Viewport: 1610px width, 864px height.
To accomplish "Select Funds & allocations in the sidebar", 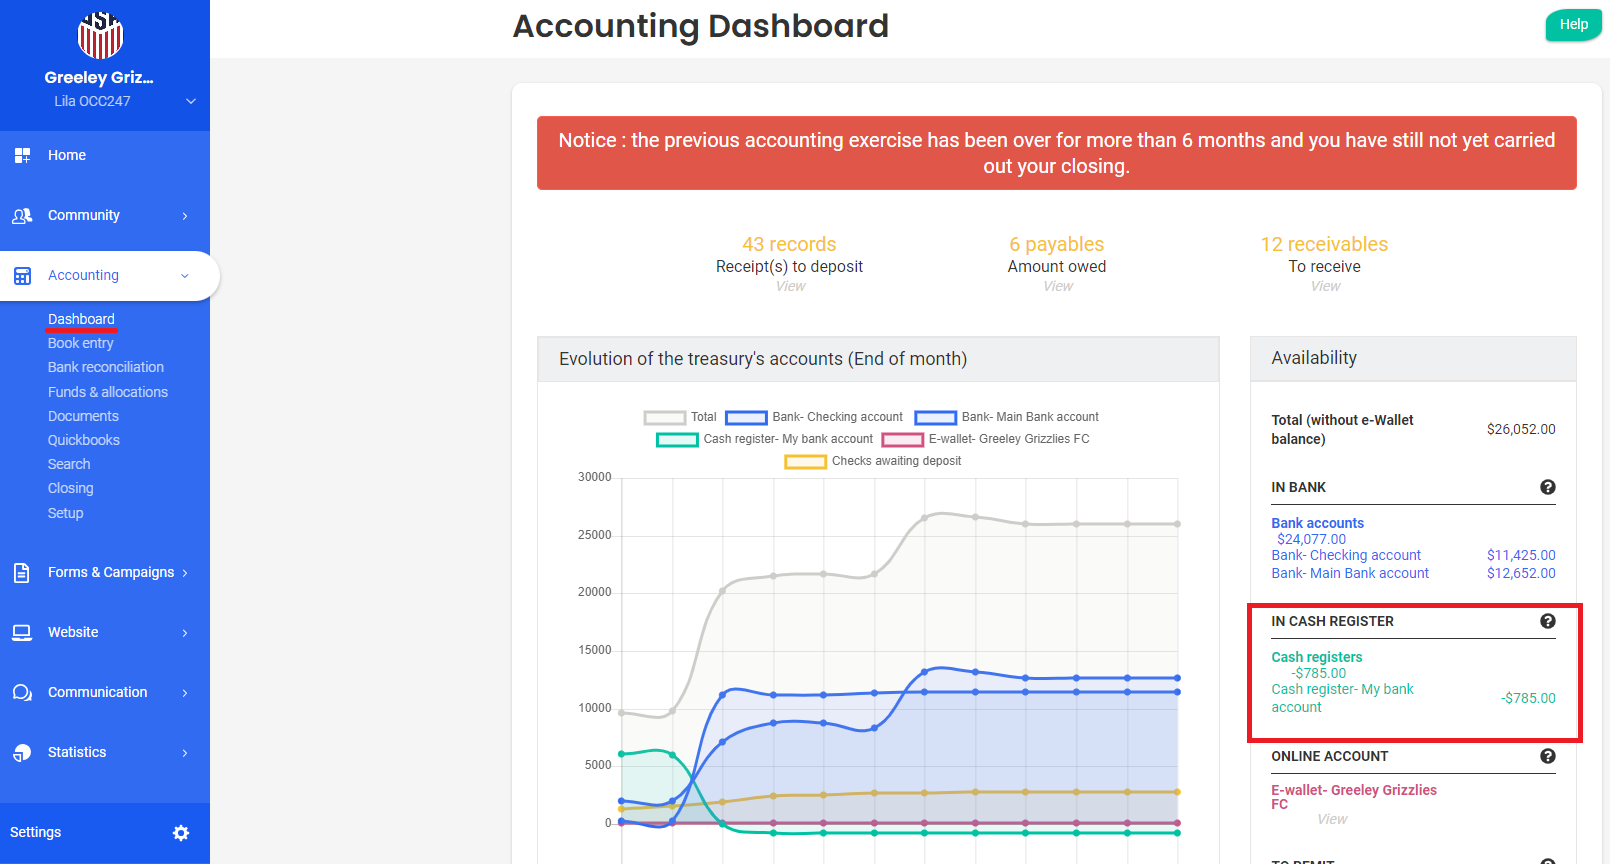I will click(x=108, y=392).
